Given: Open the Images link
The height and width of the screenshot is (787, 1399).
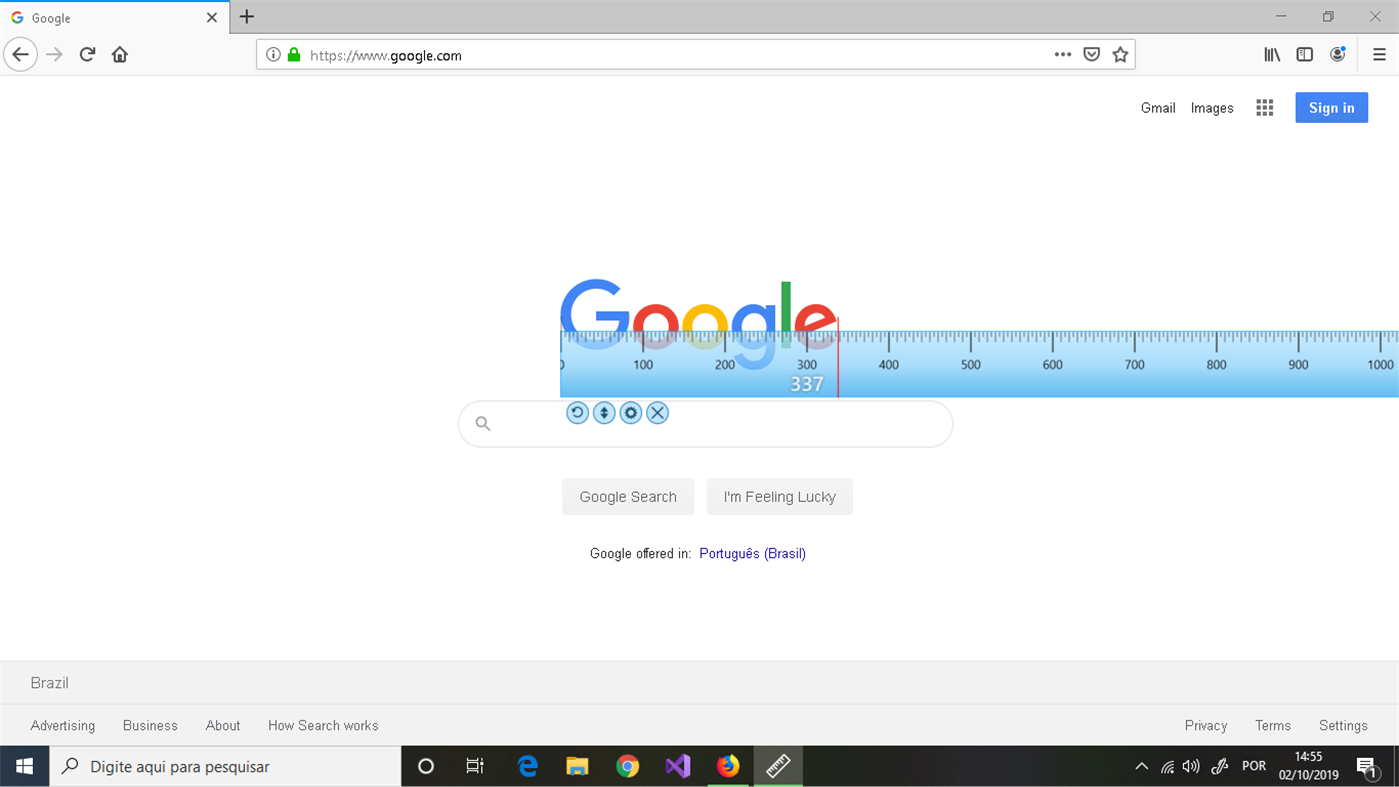Looking at the screenshot, I should click(1212, 108).
